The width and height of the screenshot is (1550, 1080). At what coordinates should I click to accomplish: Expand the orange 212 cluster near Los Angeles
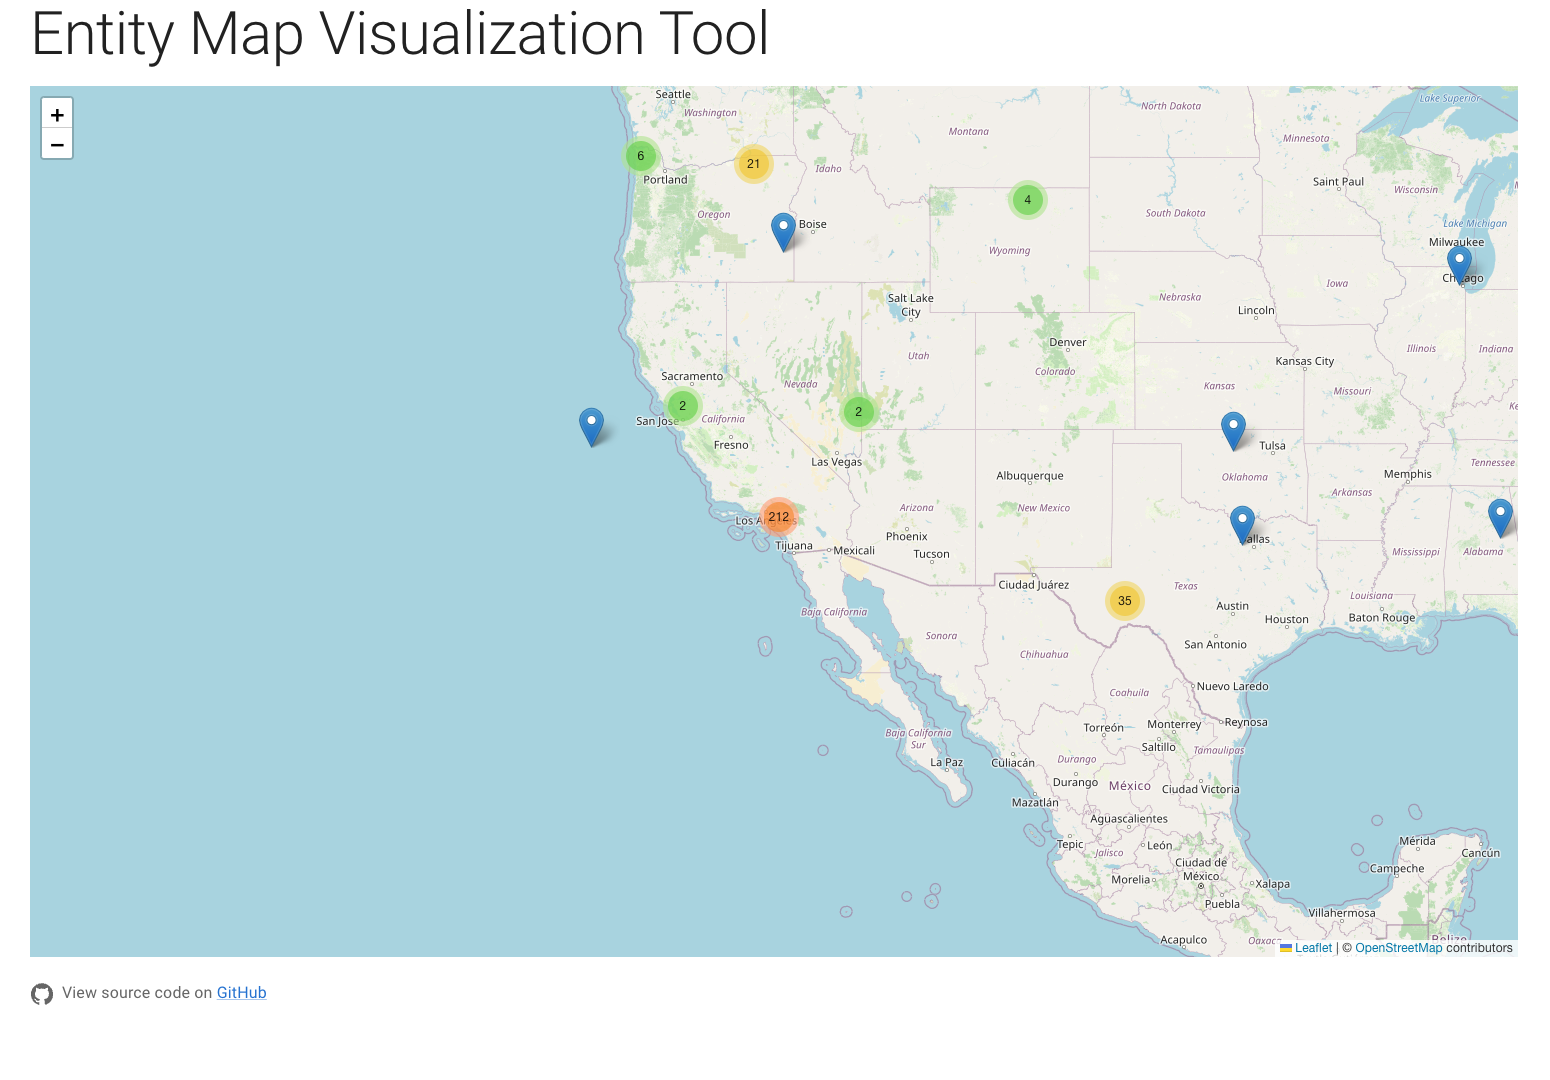click(778, 517)
